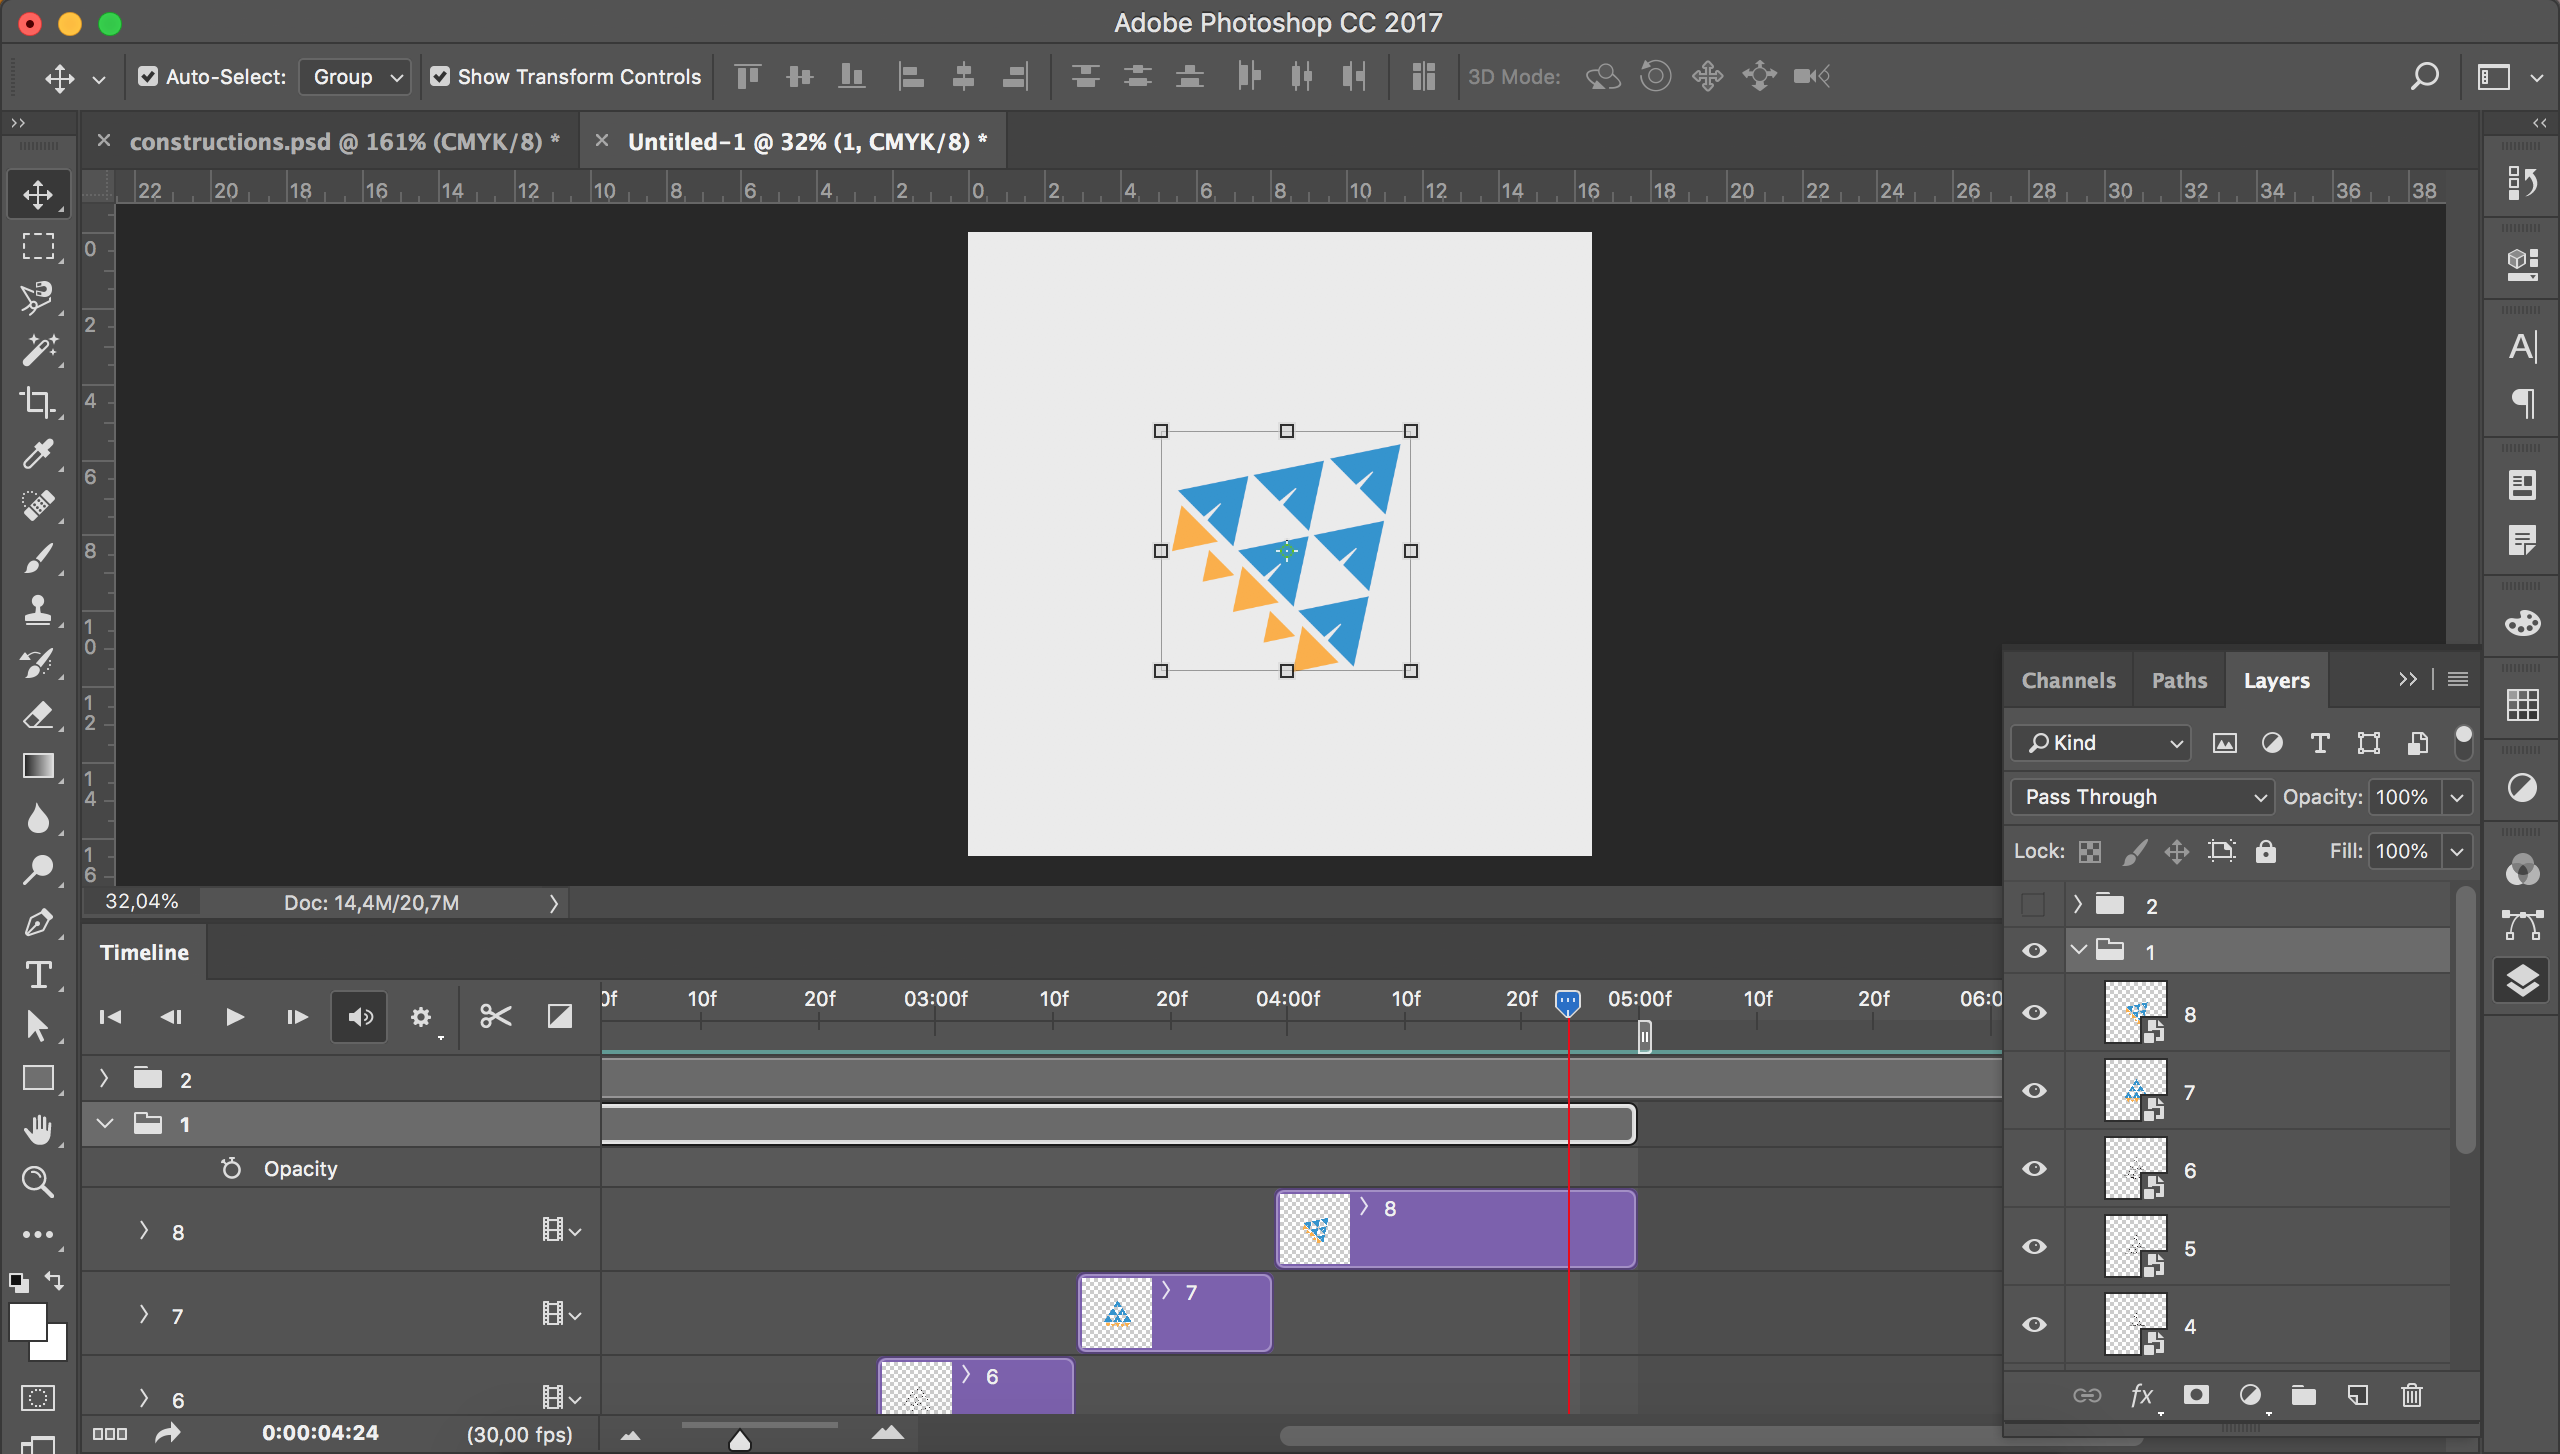Select the Horizontal Type tool
This screenshot has width=2560, height=1454.
(x=38, y=975)
